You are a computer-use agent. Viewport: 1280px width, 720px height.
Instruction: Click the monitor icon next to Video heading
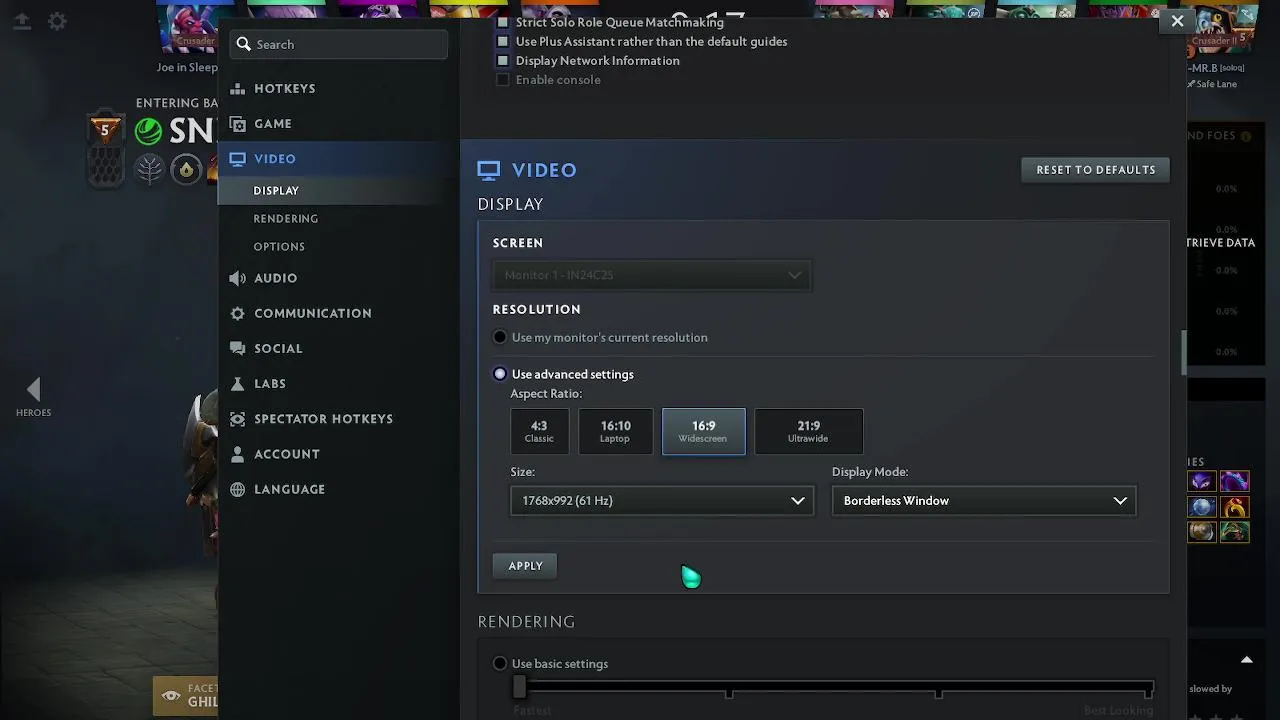488,170
